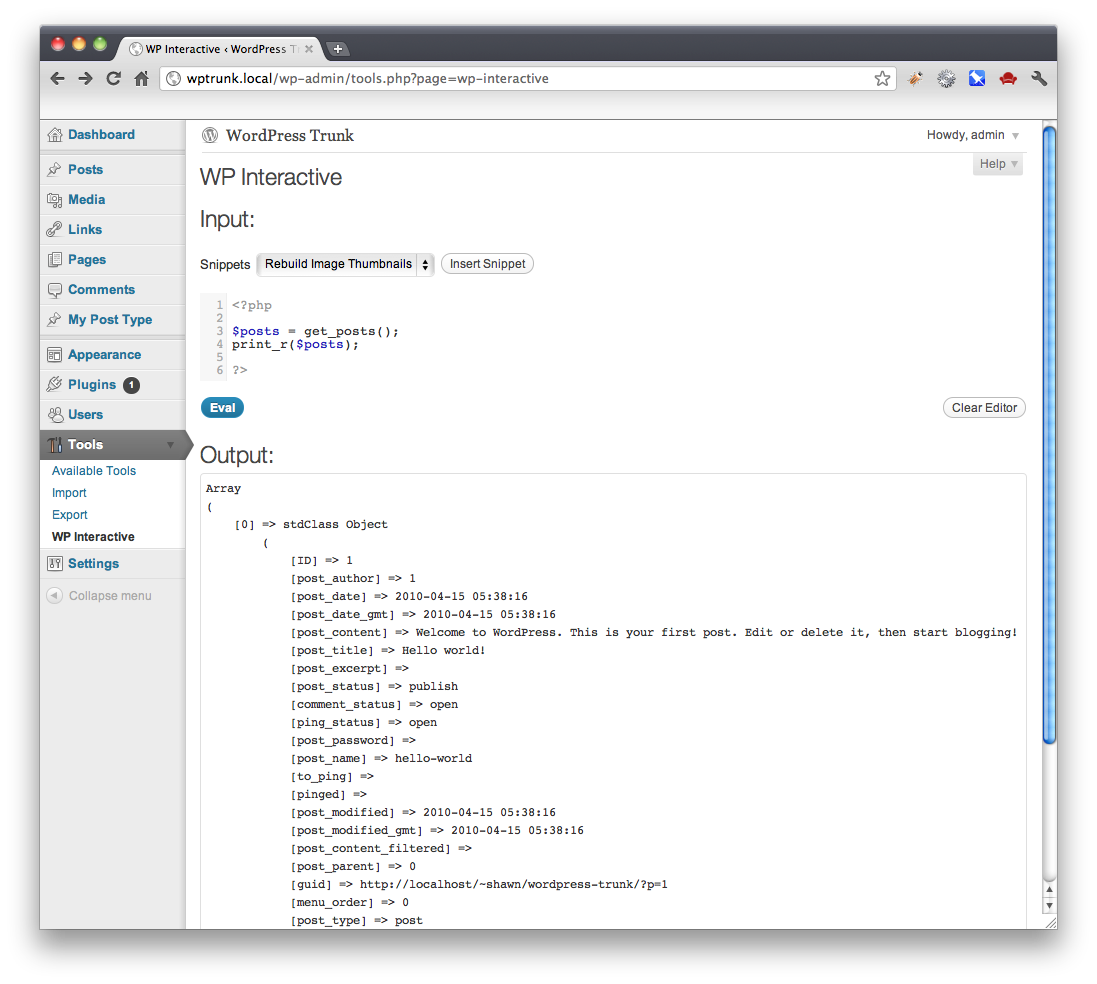Open the Snippets dropdown selector

point(346,264)
